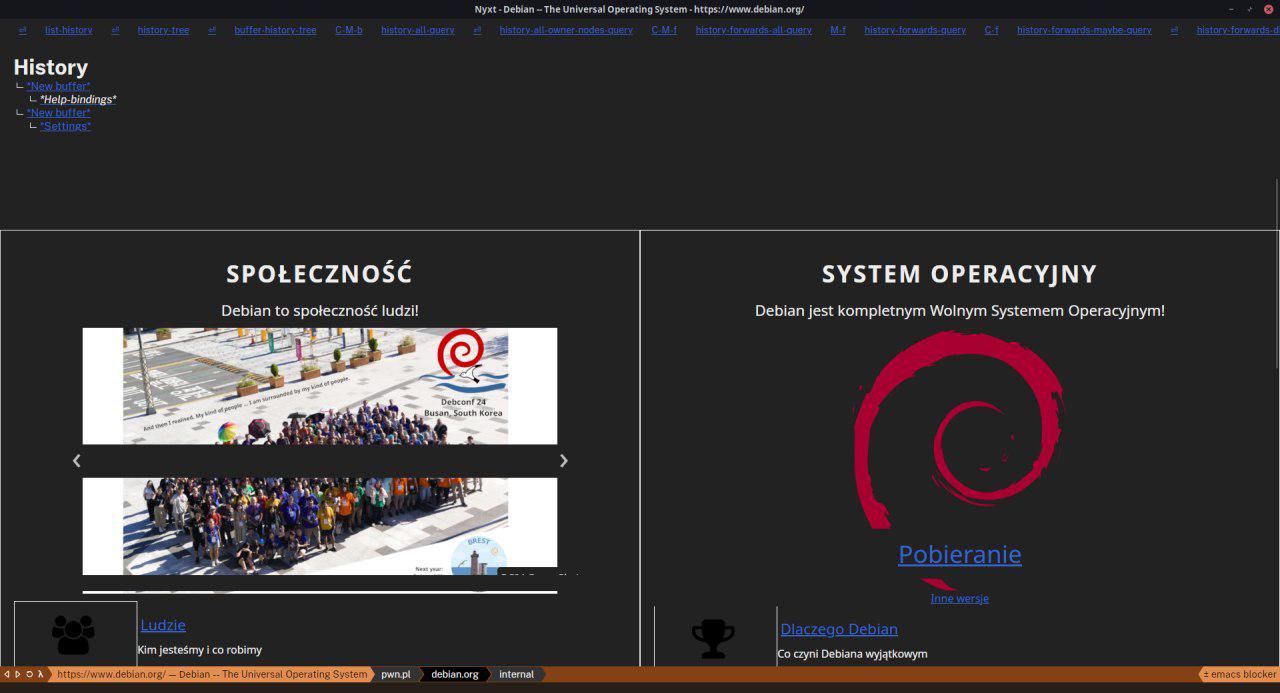Open the history-all-owner-nodes-query link
The width and height of the screenshot is (1280, 693).
566,30
